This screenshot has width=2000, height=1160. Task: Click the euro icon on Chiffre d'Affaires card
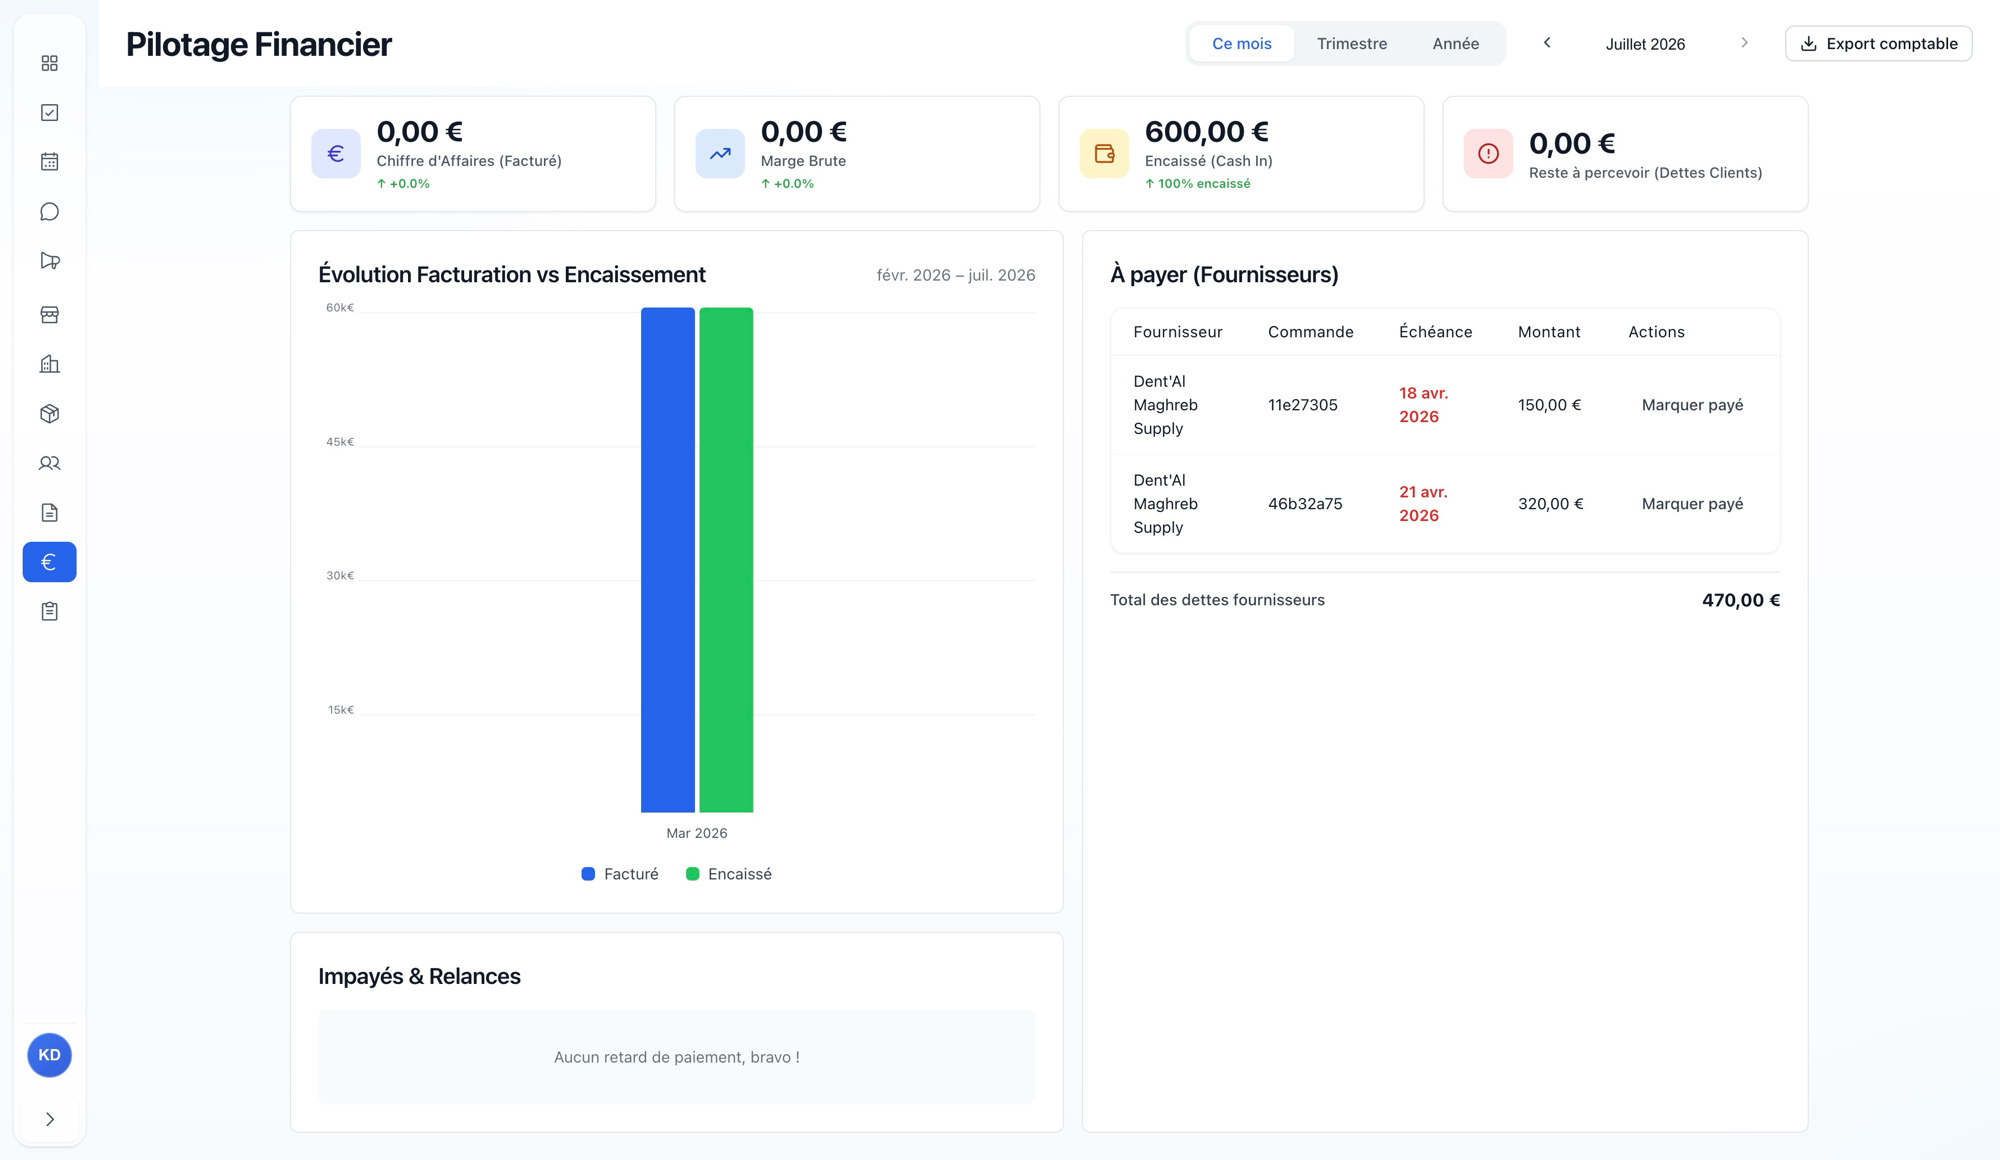pyautogui.click(x=336, y=154)
